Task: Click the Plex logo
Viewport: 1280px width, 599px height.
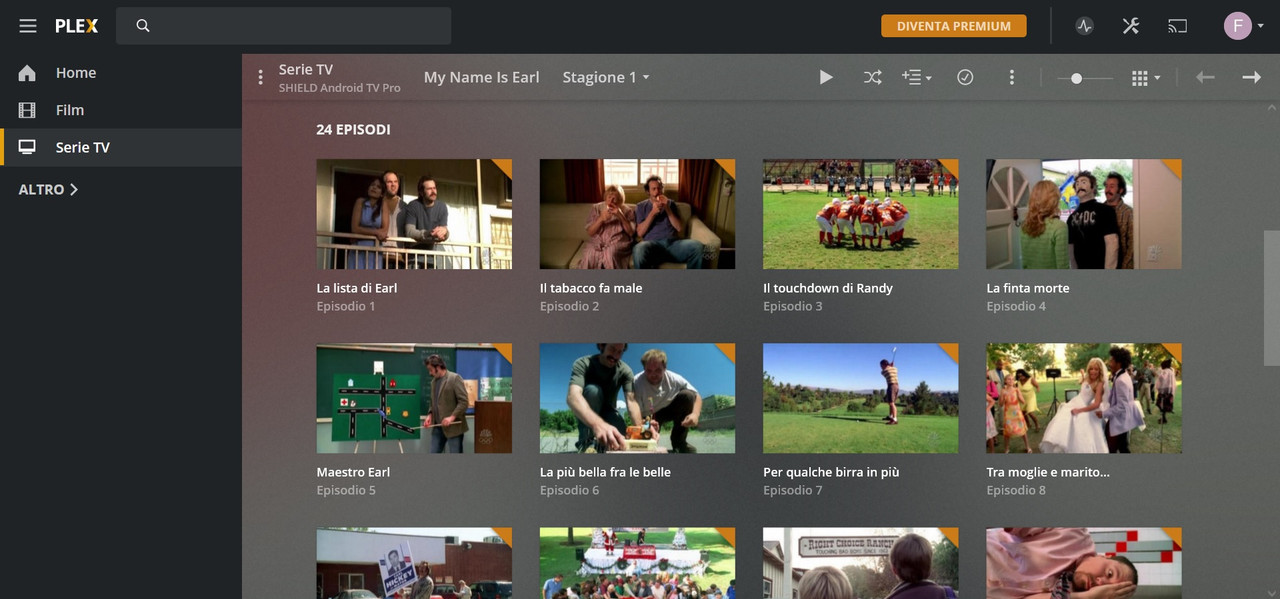Action: [77, 26]
